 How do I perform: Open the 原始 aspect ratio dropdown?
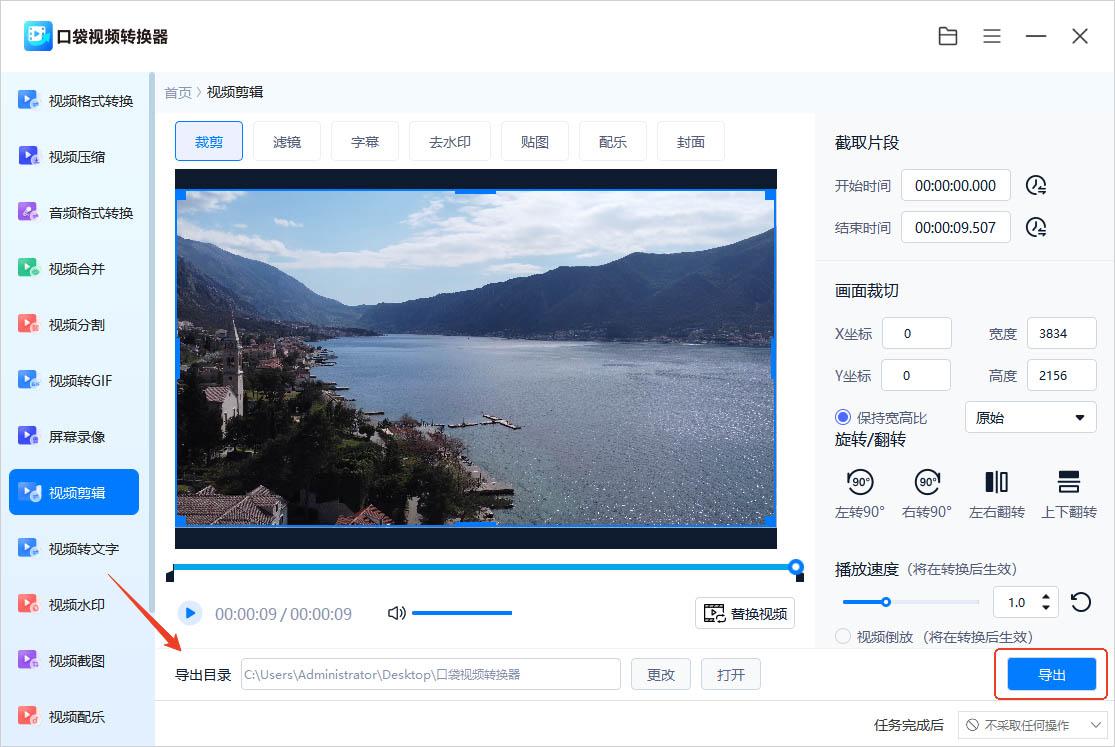1030,418
